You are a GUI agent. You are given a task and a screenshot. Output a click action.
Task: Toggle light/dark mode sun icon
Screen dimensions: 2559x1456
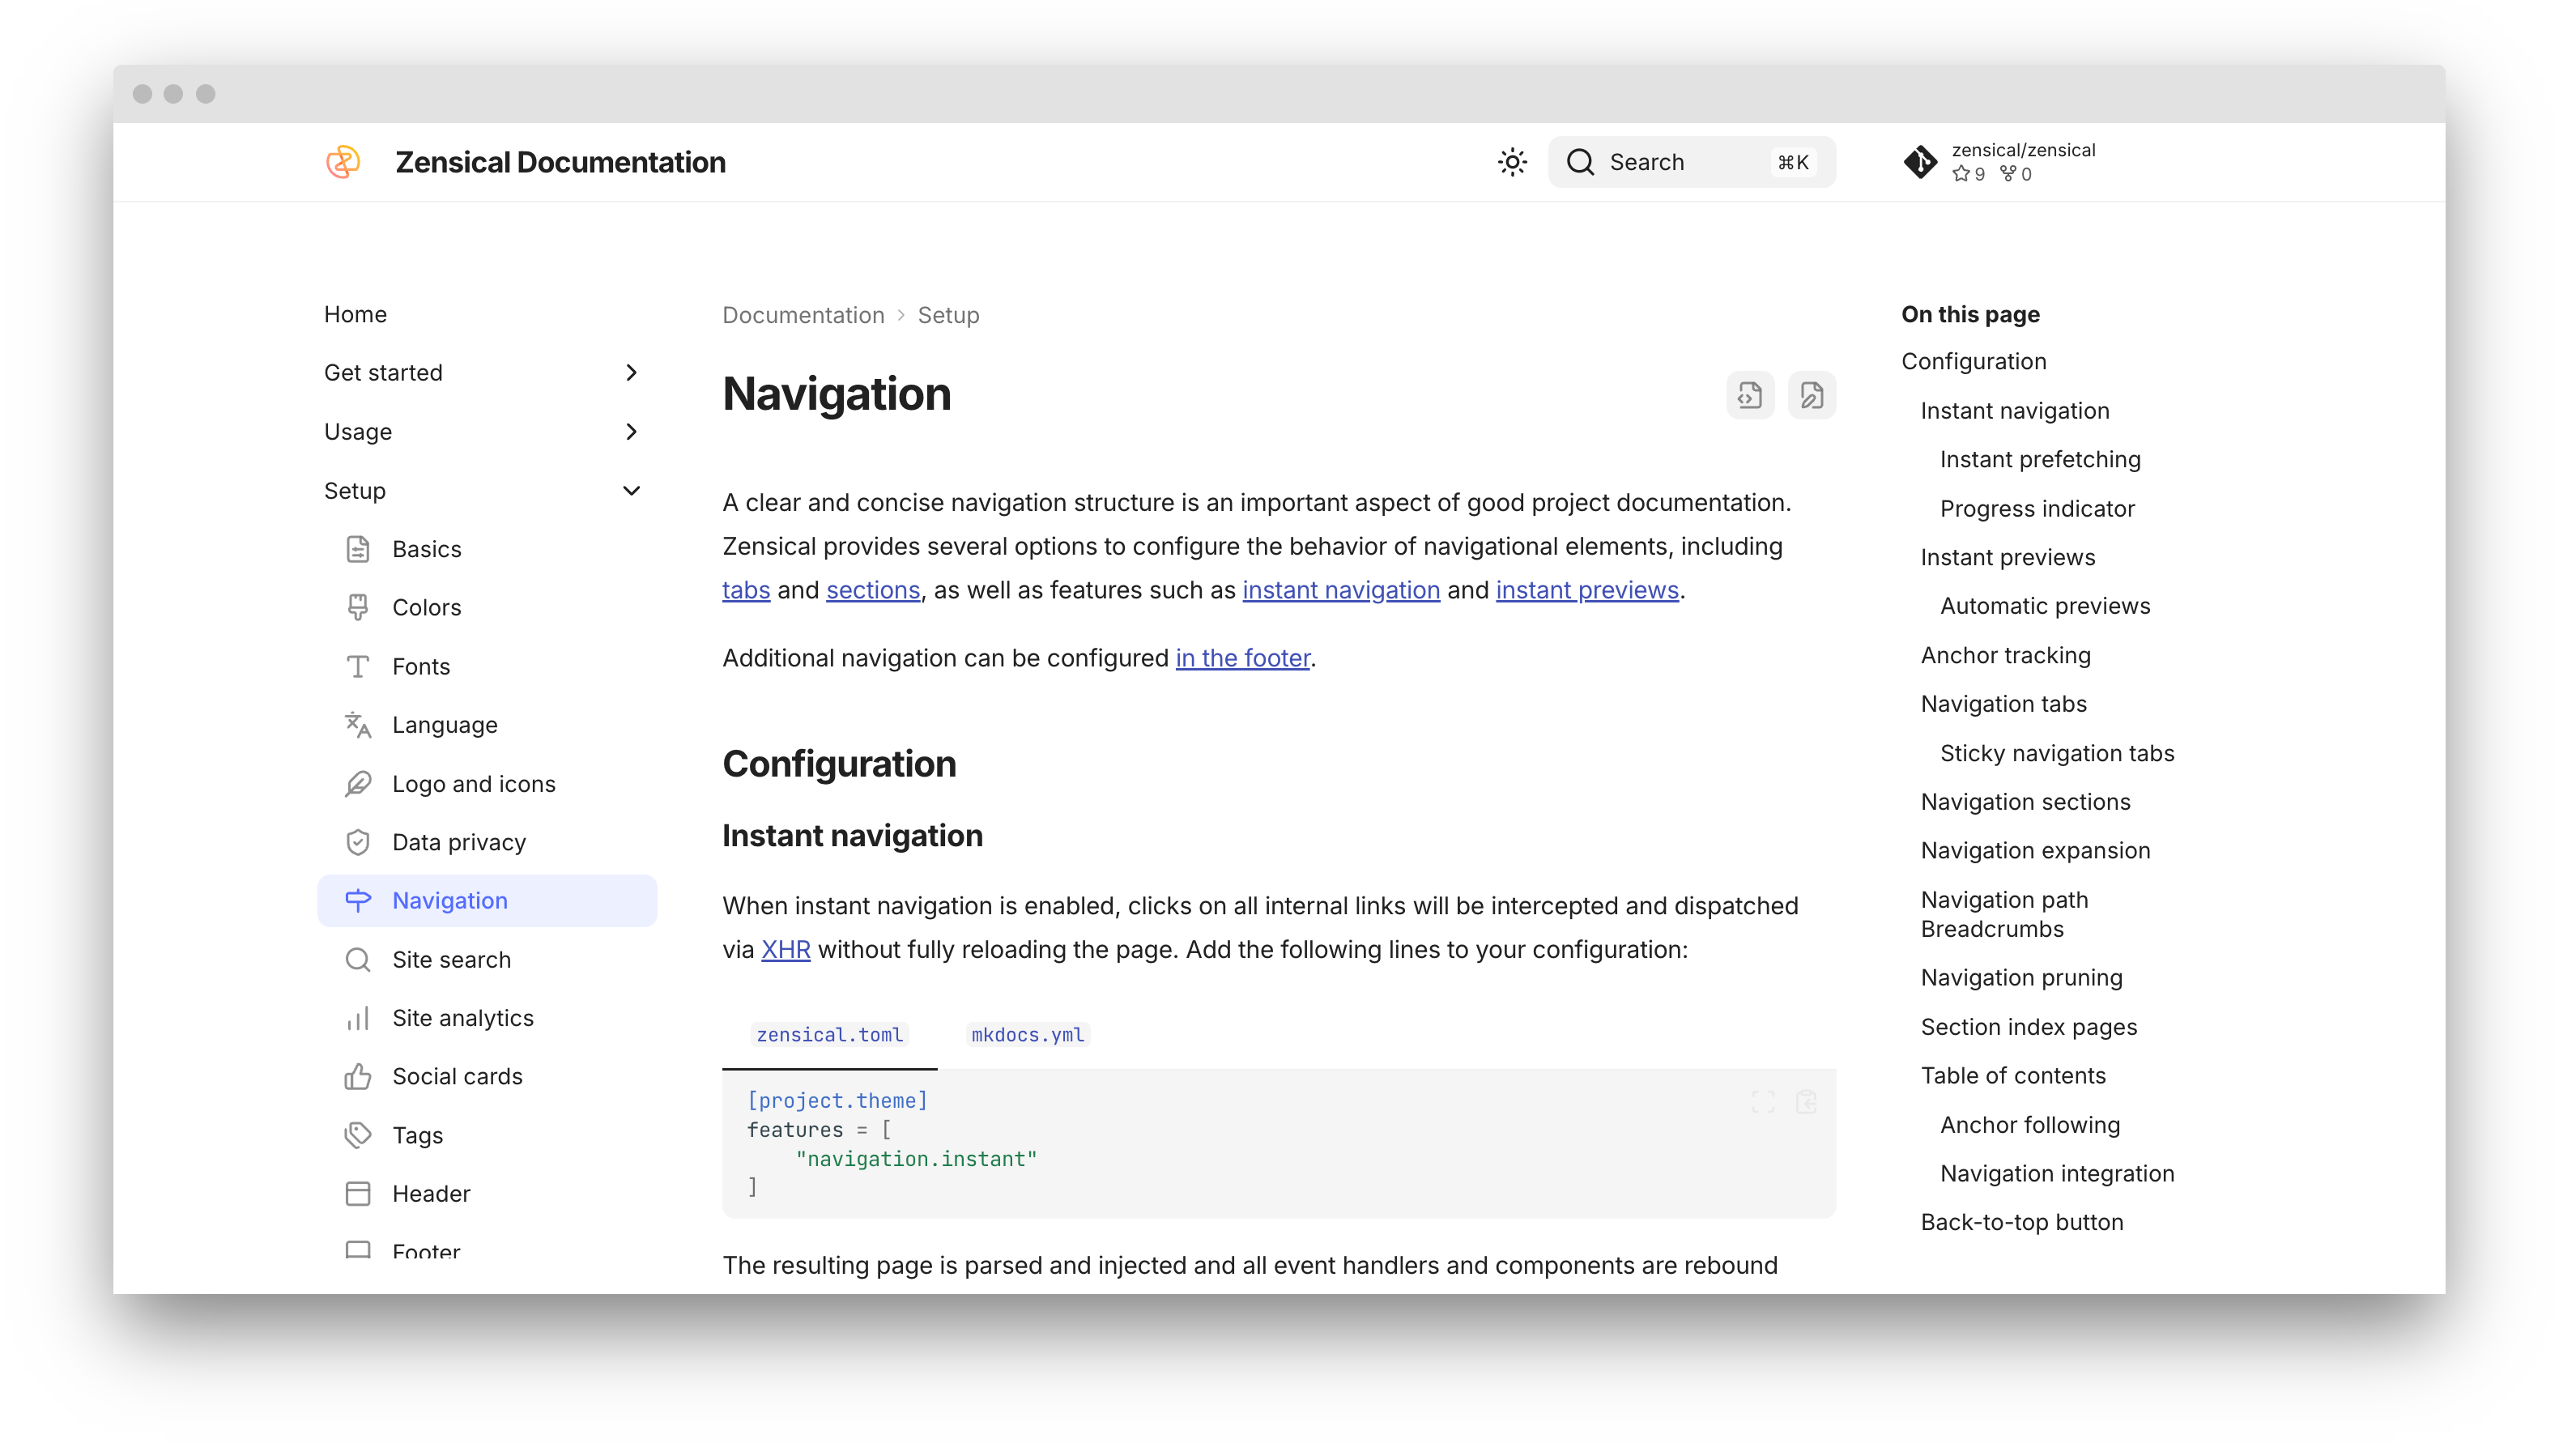click(1512, 162)
